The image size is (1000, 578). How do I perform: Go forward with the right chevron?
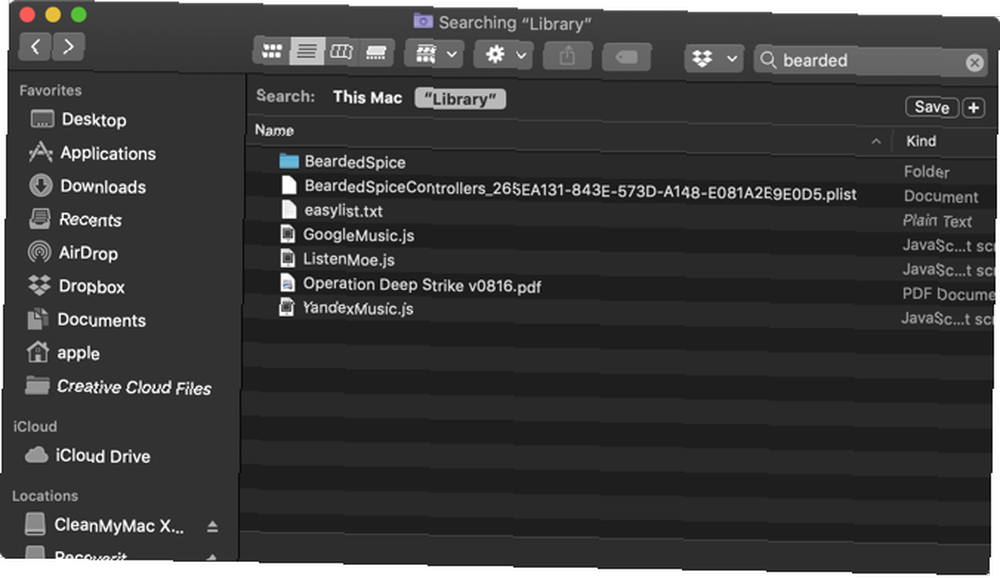click(68, 46)
